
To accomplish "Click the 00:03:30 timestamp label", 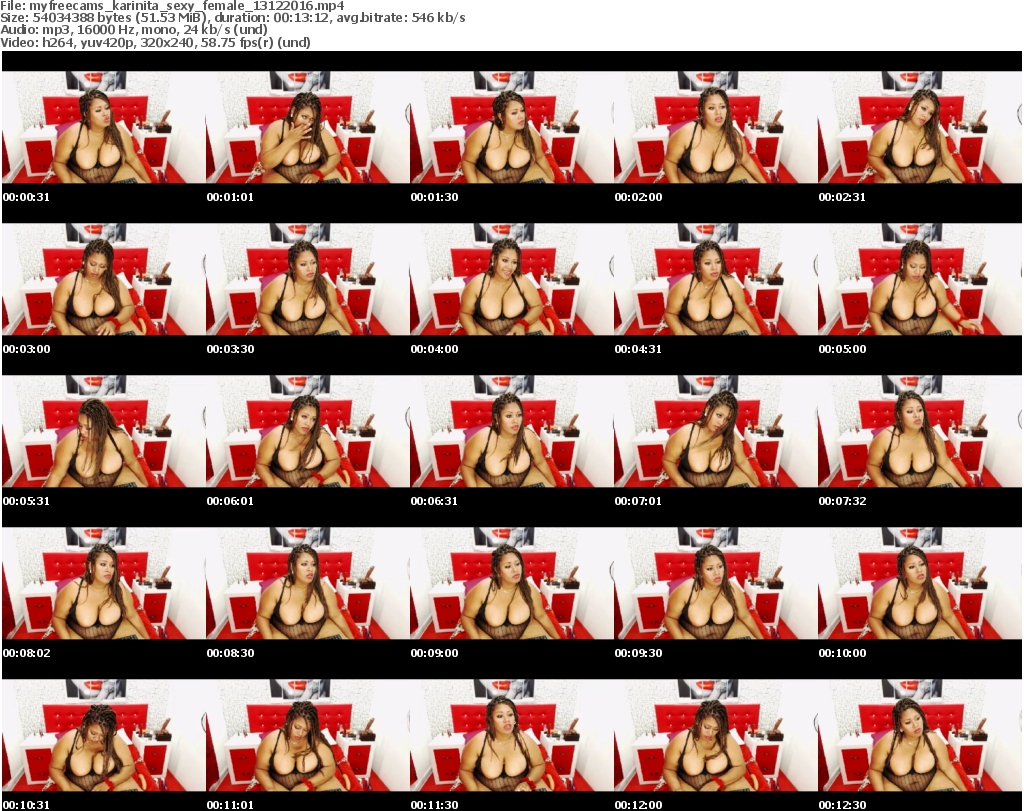I will 230,349.
